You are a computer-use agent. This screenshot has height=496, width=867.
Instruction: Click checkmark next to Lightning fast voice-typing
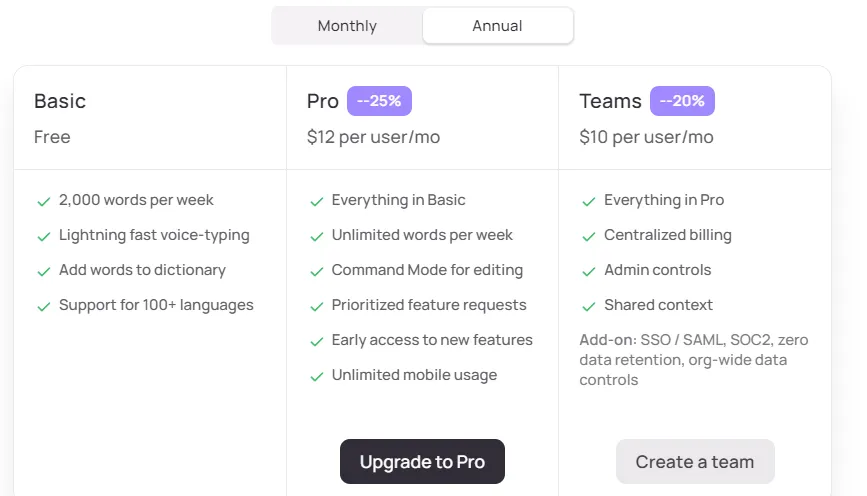(x=44, y=237)
